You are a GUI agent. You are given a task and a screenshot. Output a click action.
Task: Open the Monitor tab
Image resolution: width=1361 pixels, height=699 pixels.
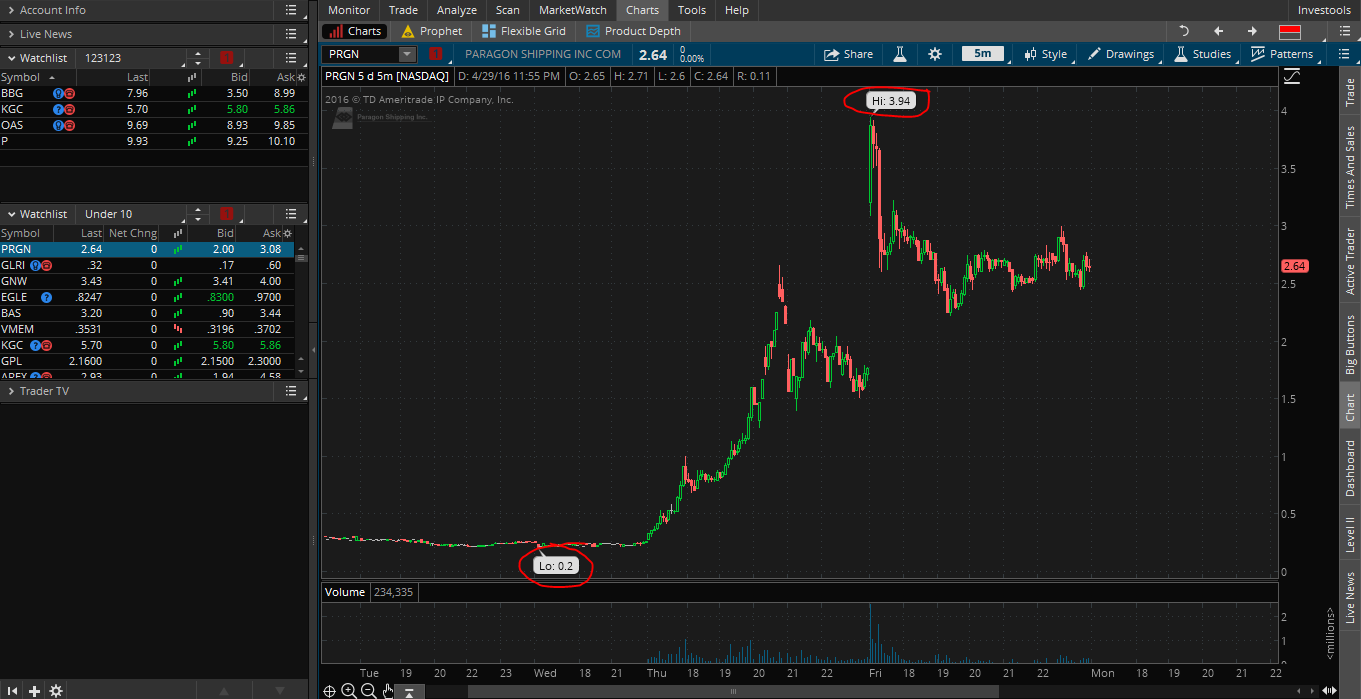pyautogui.click(x=349, y=10)
